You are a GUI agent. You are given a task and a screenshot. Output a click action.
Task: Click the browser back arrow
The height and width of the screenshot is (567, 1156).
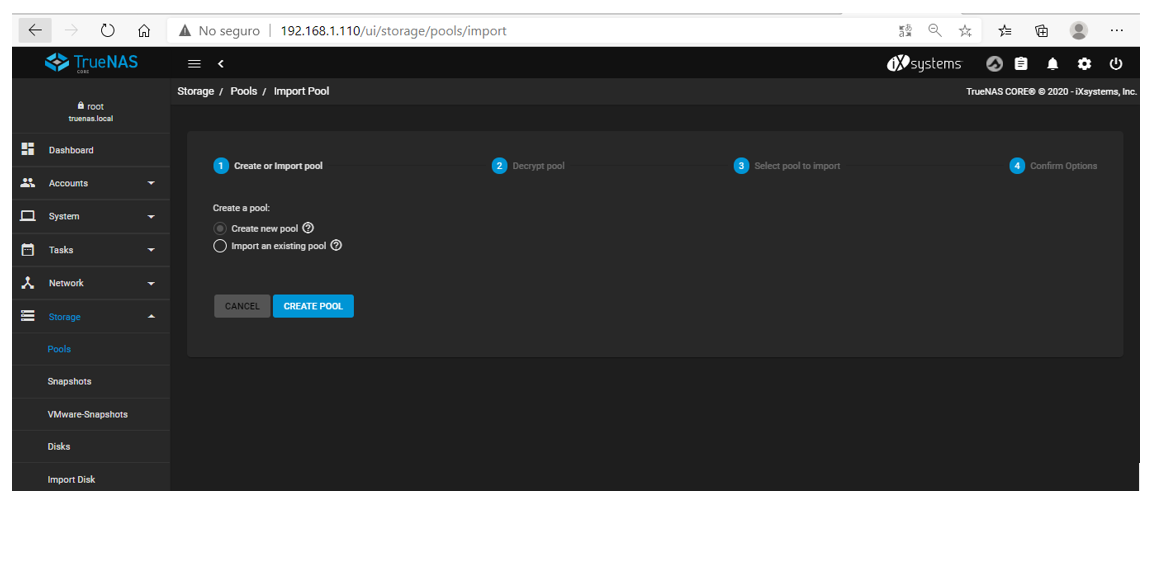(x=35, y=31)
